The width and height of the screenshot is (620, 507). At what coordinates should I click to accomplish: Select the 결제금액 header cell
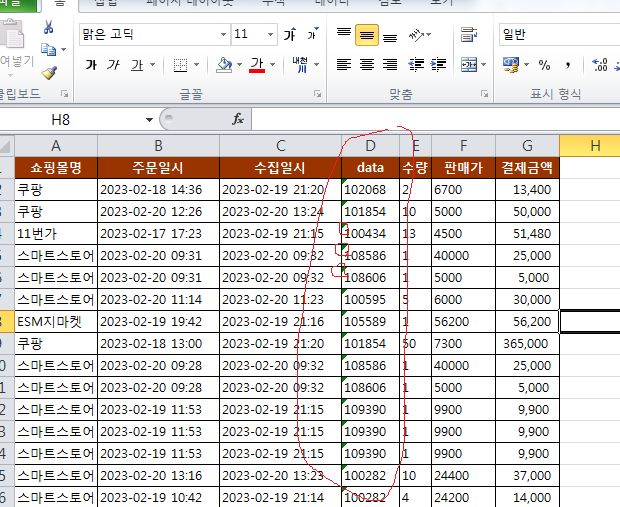(x=527, y=168)
